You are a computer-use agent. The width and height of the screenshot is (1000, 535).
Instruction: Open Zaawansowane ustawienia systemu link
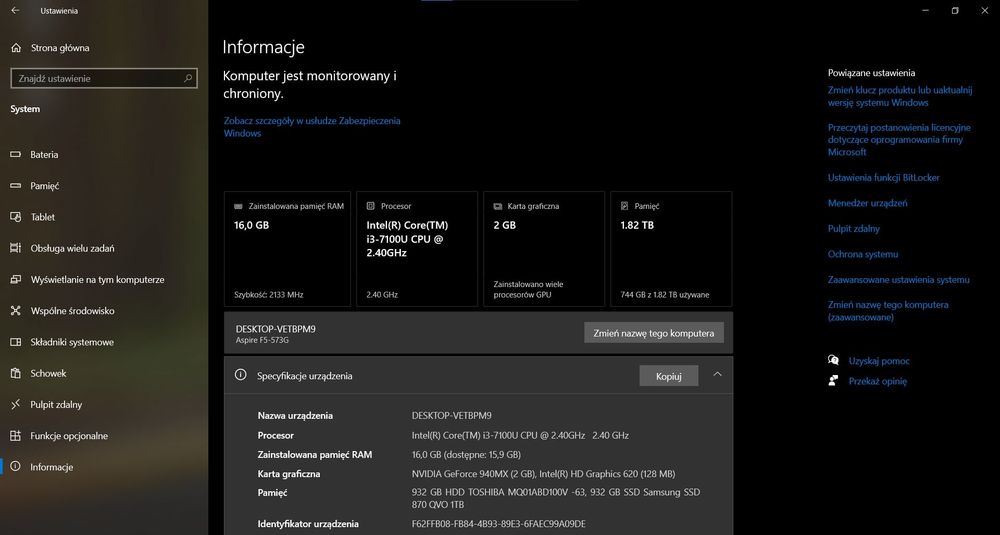coord(899,280)
